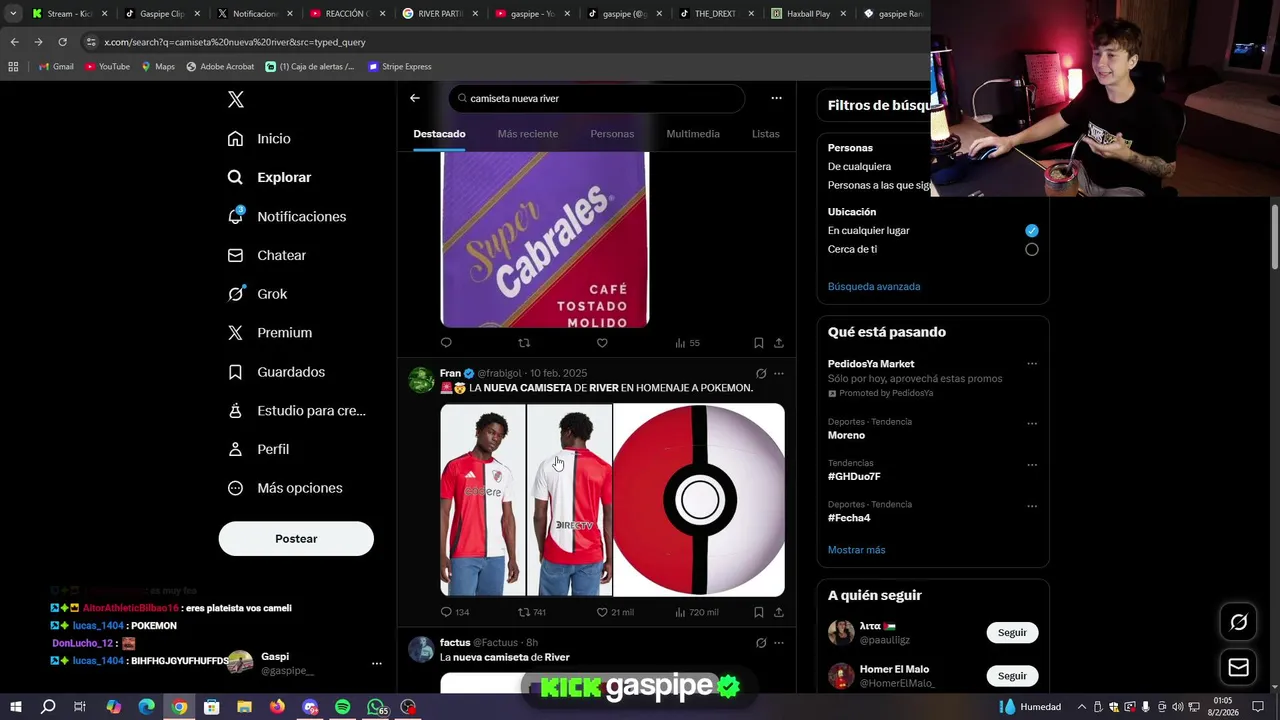This screenshot has width=1280, height=720.
Task: Open Notificaciones in the sidebar
Action: coord(286,216)
